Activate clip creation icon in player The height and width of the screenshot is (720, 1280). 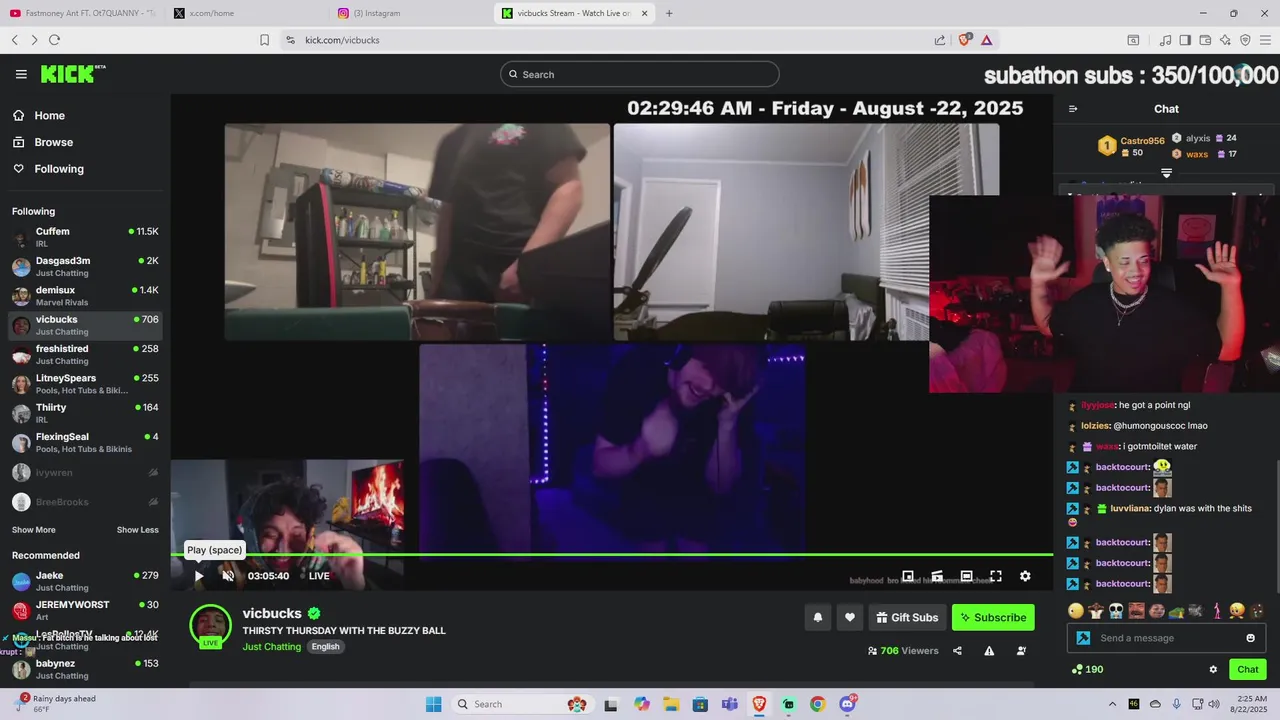pos(937,576)
